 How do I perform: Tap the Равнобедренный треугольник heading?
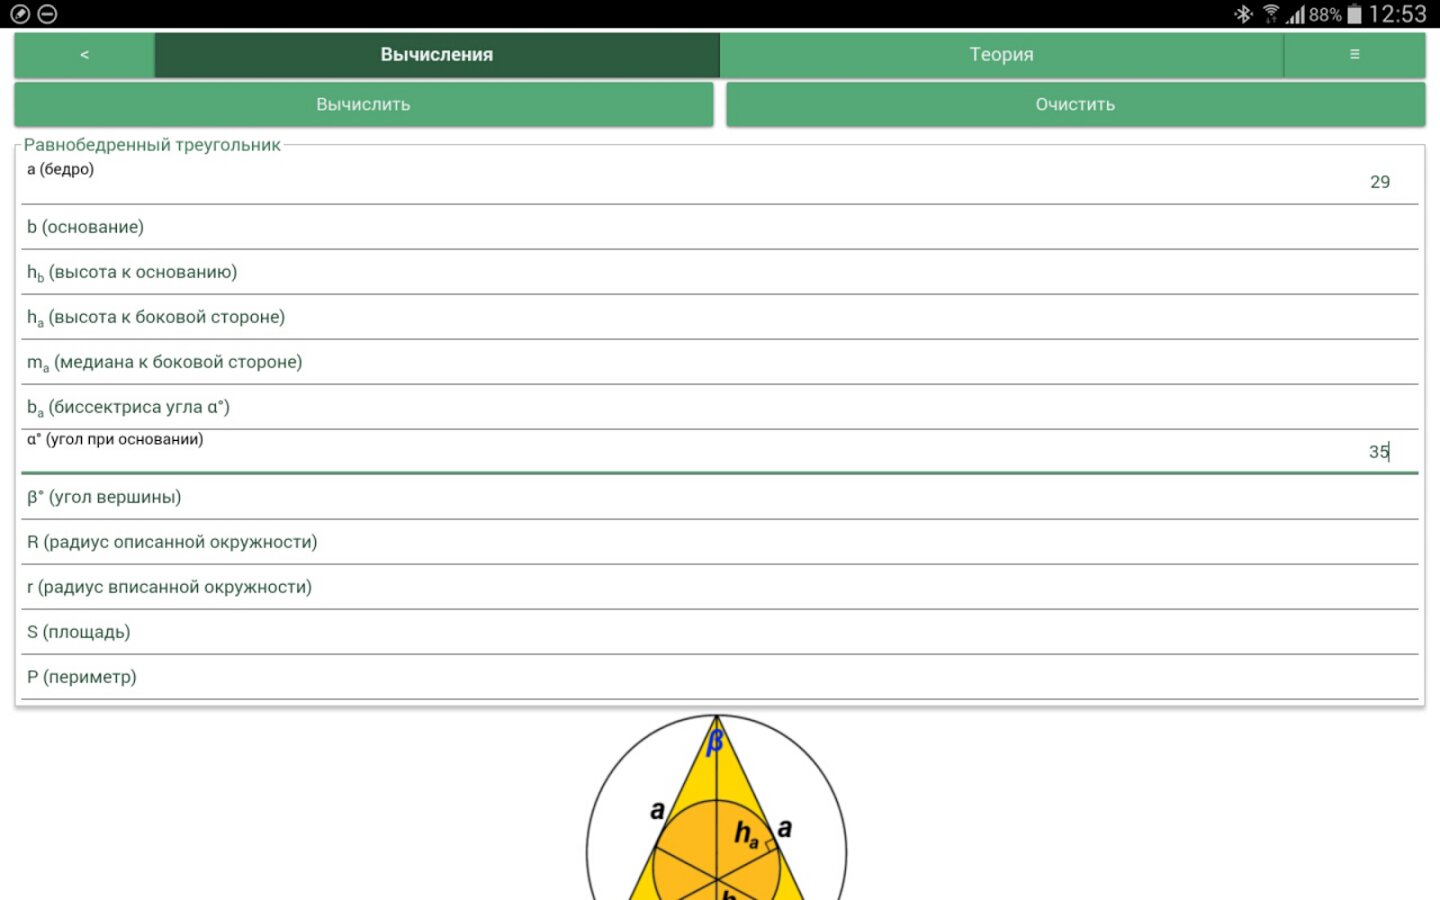coord(152,145)
